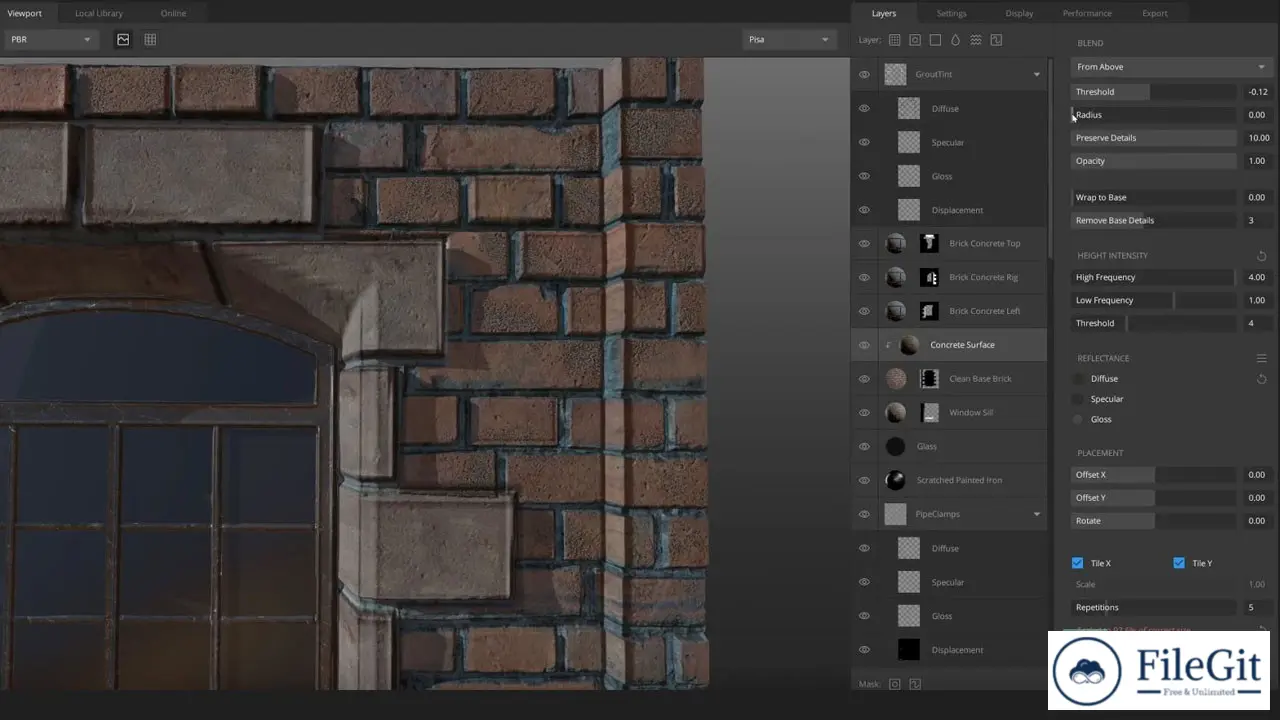Open the Reflectance options list icon
This screenshot has height=720, width=1280.
coord(1261,358)
